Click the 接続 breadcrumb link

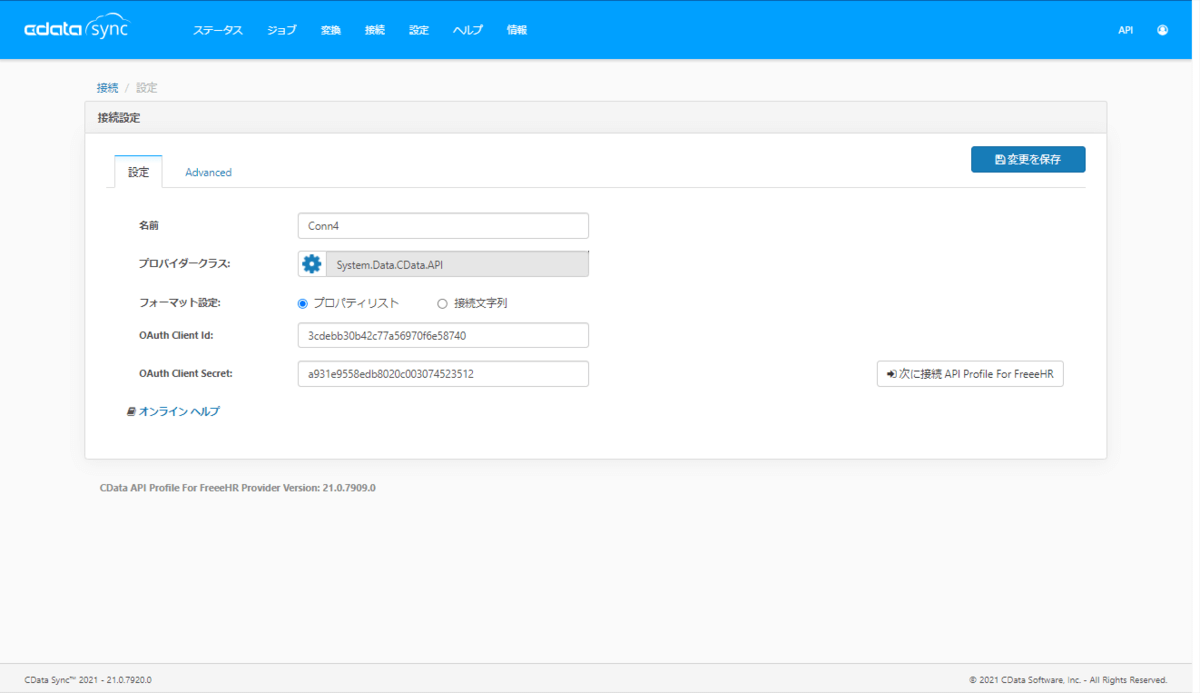point(107,88)
